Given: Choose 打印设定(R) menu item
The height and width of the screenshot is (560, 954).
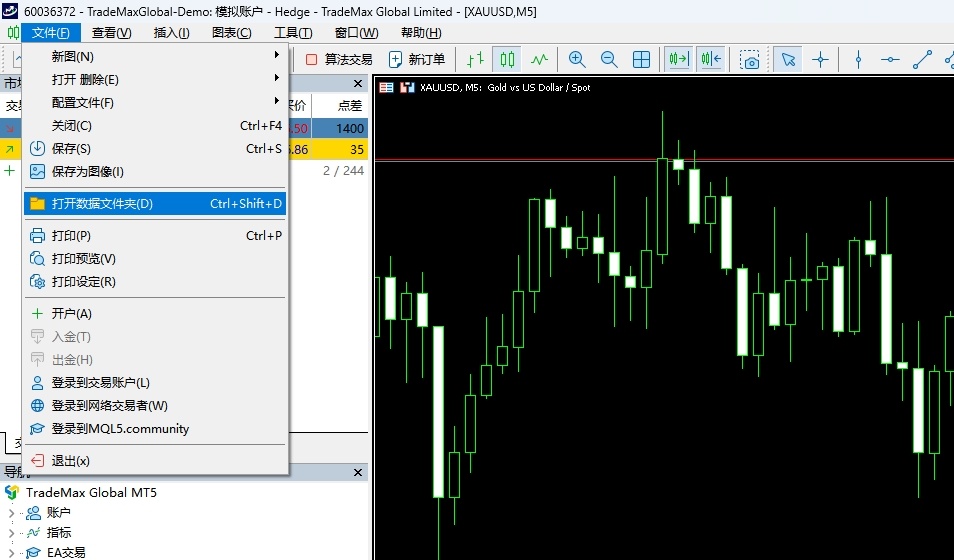Looking at the screenshot, I should (155, 282).
